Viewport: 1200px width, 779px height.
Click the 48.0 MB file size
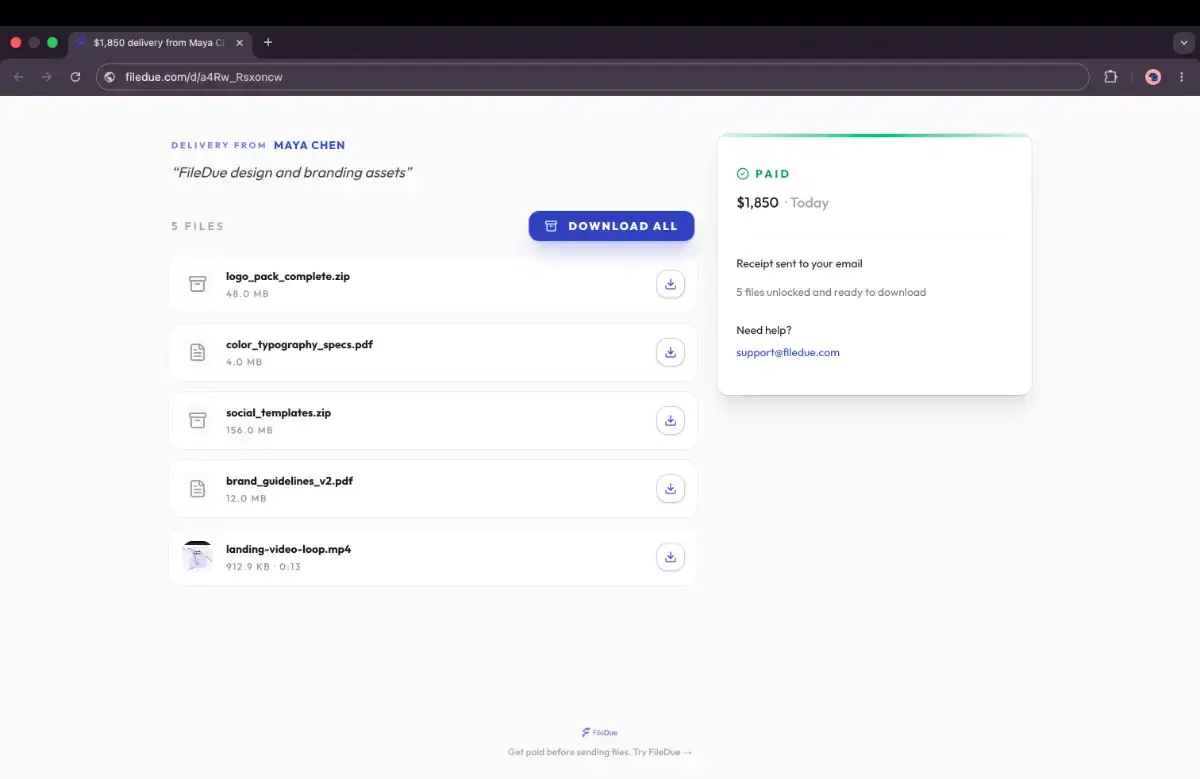[247, 294]
